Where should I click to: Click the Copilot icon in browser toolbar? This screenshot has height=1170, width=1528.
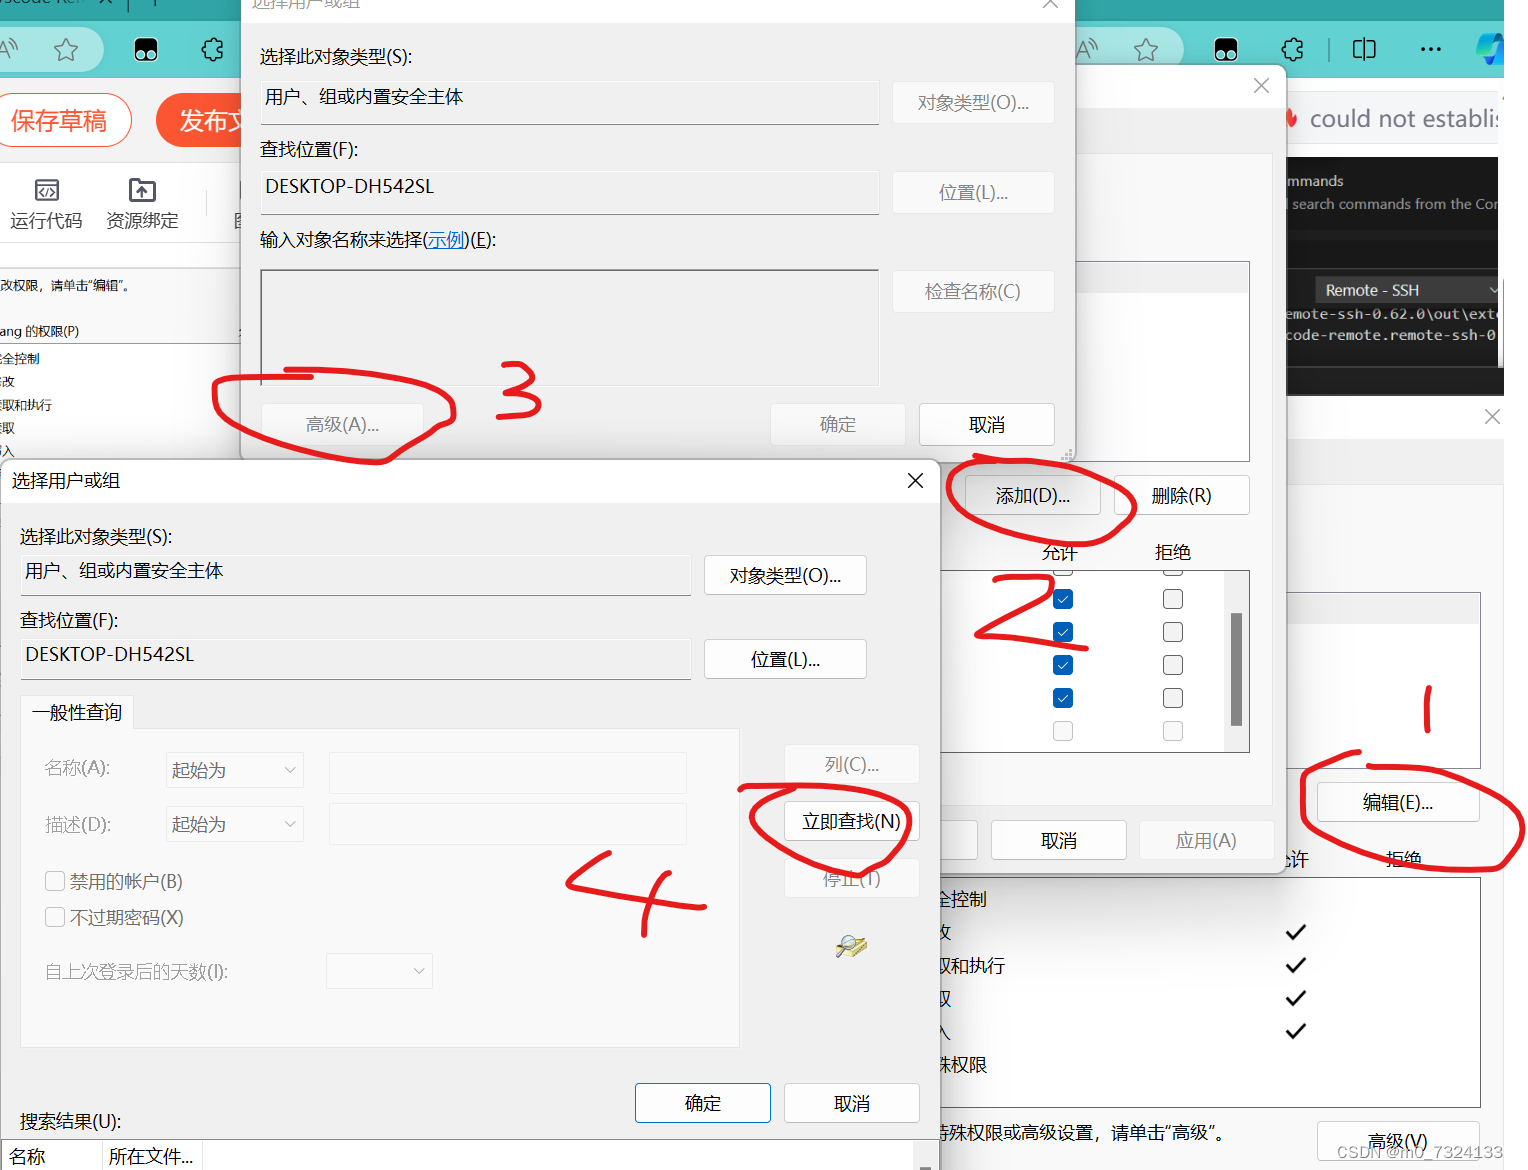pos(1490,49)
